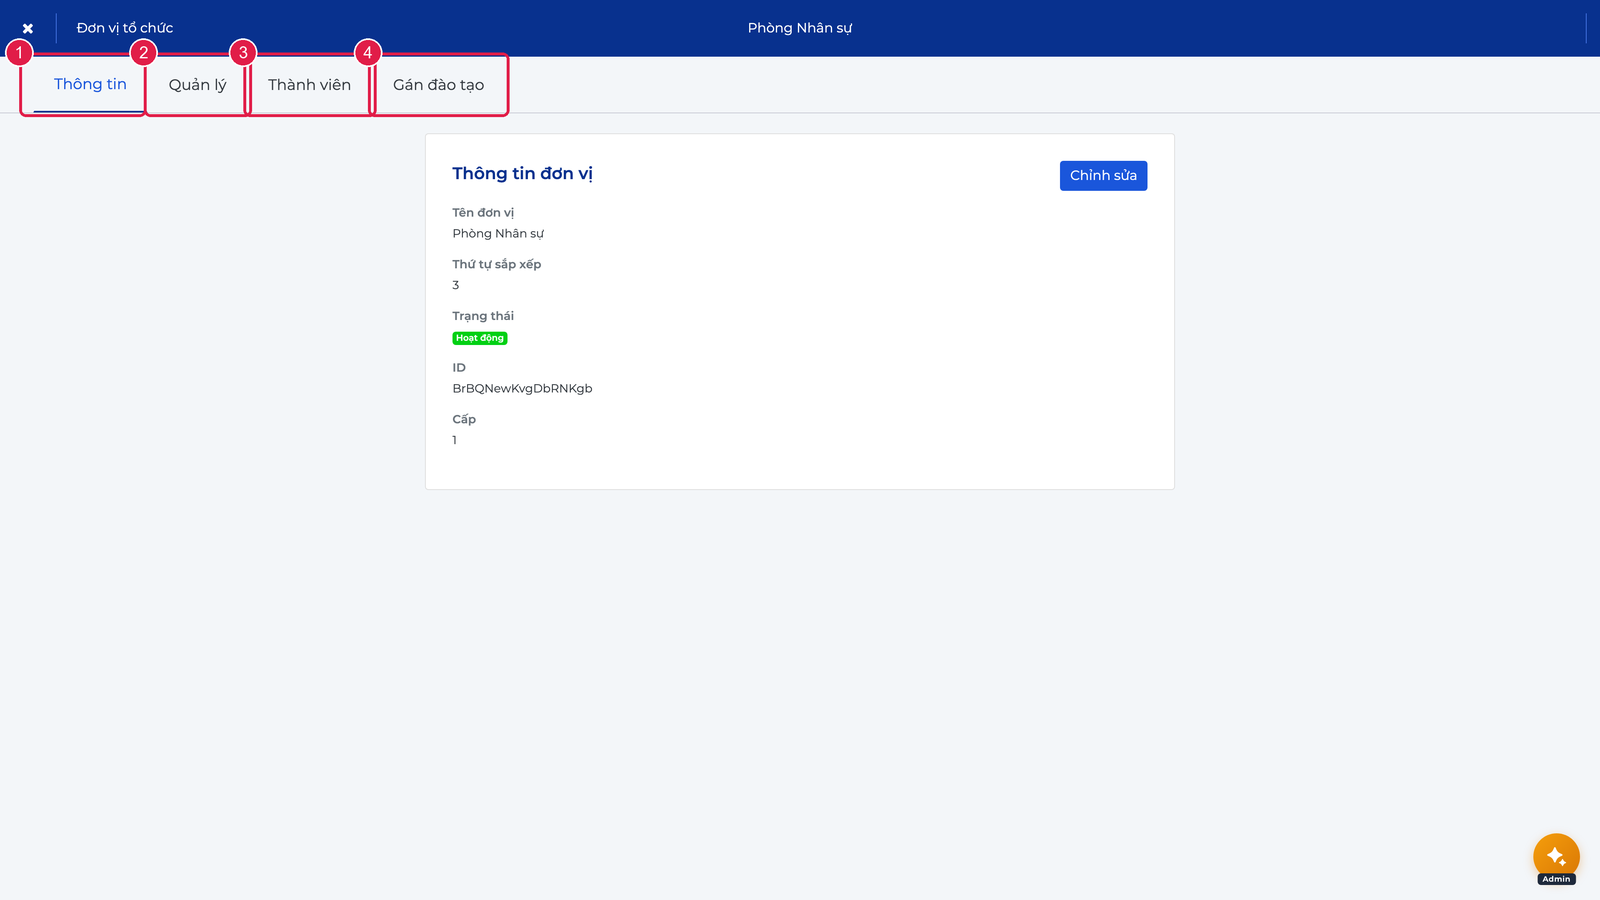The height and width of the screenshot is (900, 1600).
Task: Open the Quản lý tab
Action: tap(197, 85)
